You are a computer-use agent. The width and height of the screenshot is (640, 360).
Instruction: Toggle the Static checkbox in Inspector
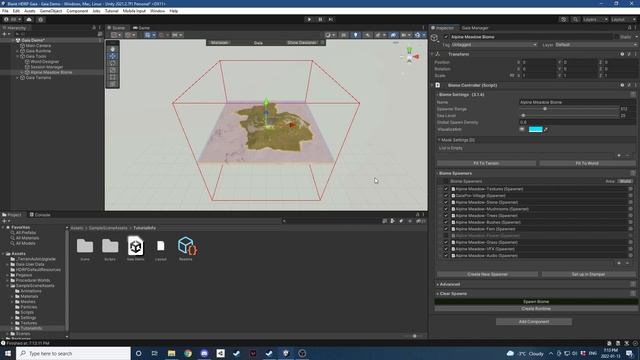[616, 37]
